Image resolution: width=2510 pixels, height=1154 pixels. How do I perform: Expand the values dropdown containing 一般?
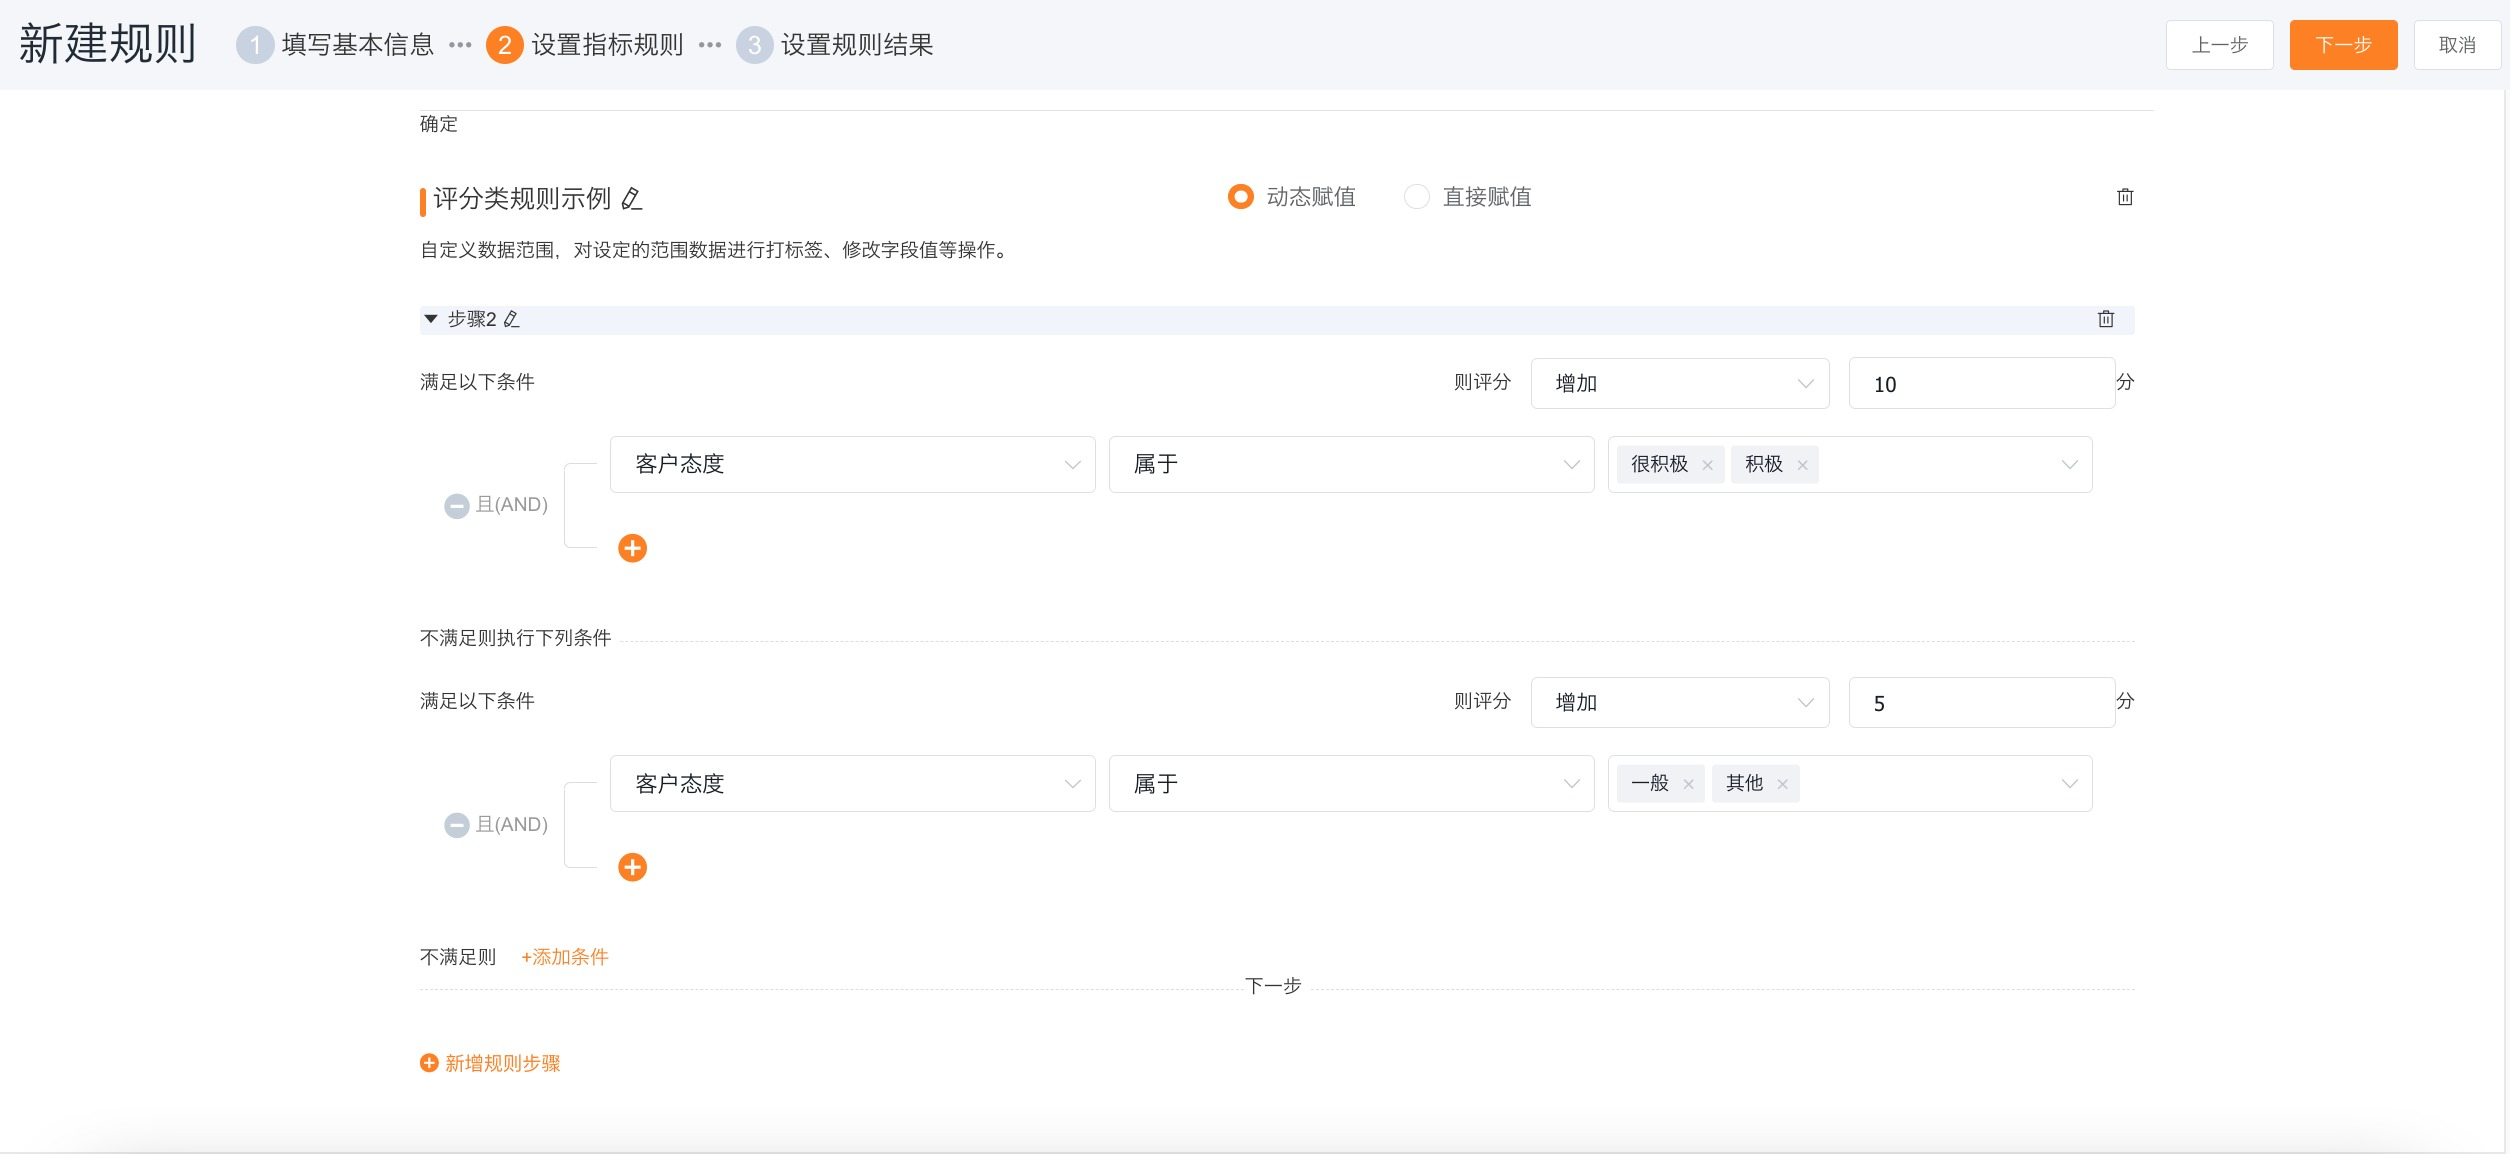point(2069,784)
